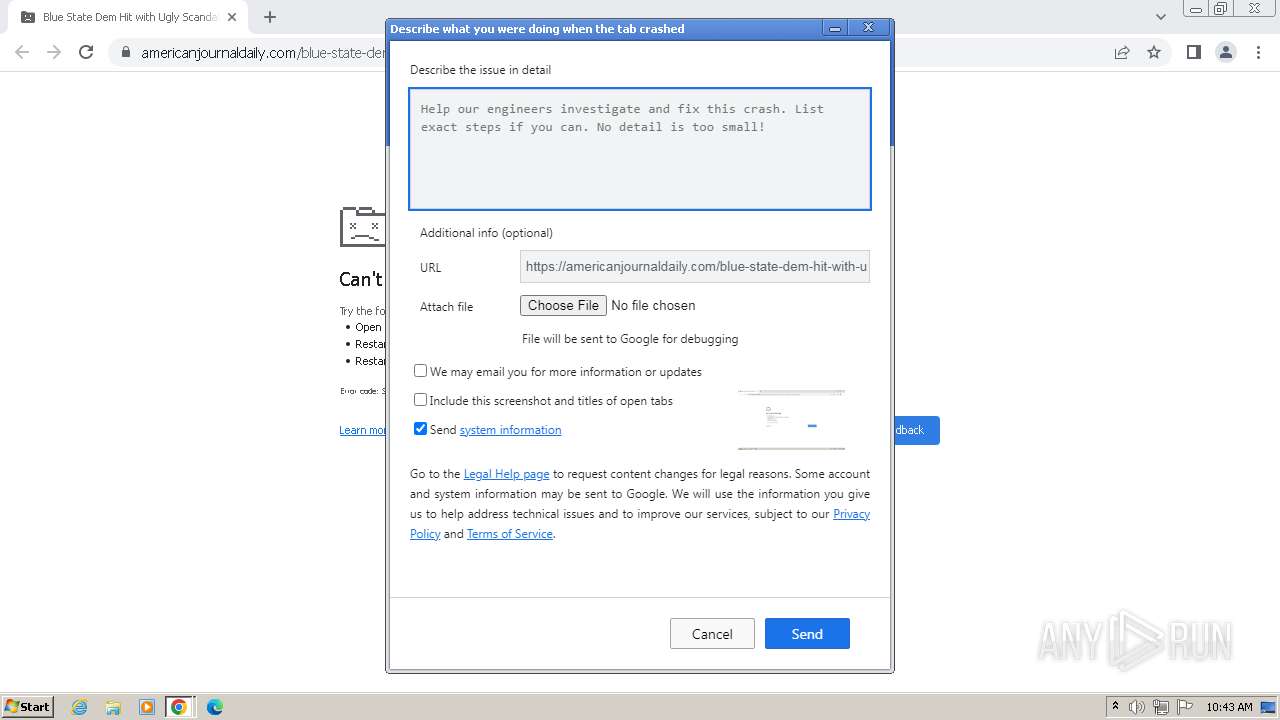The width and height of the screenshot is (1280, 720).
Task: Open the profile avatar menu
Action: click(x=1225, y=53)
